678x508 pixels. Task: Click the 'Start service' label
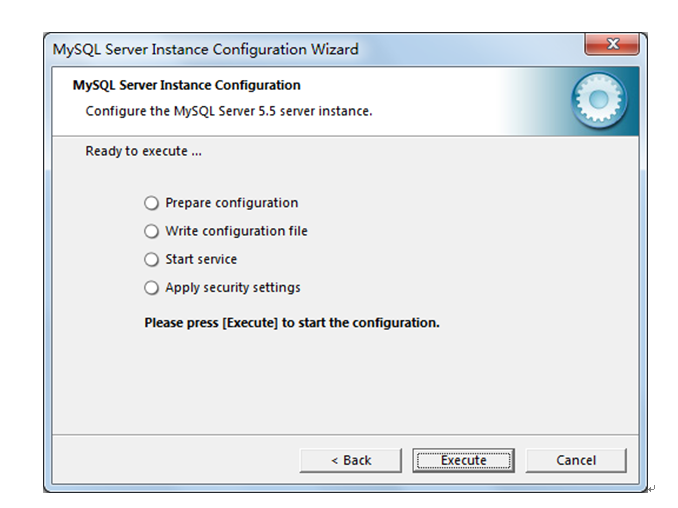pos(201,259)
